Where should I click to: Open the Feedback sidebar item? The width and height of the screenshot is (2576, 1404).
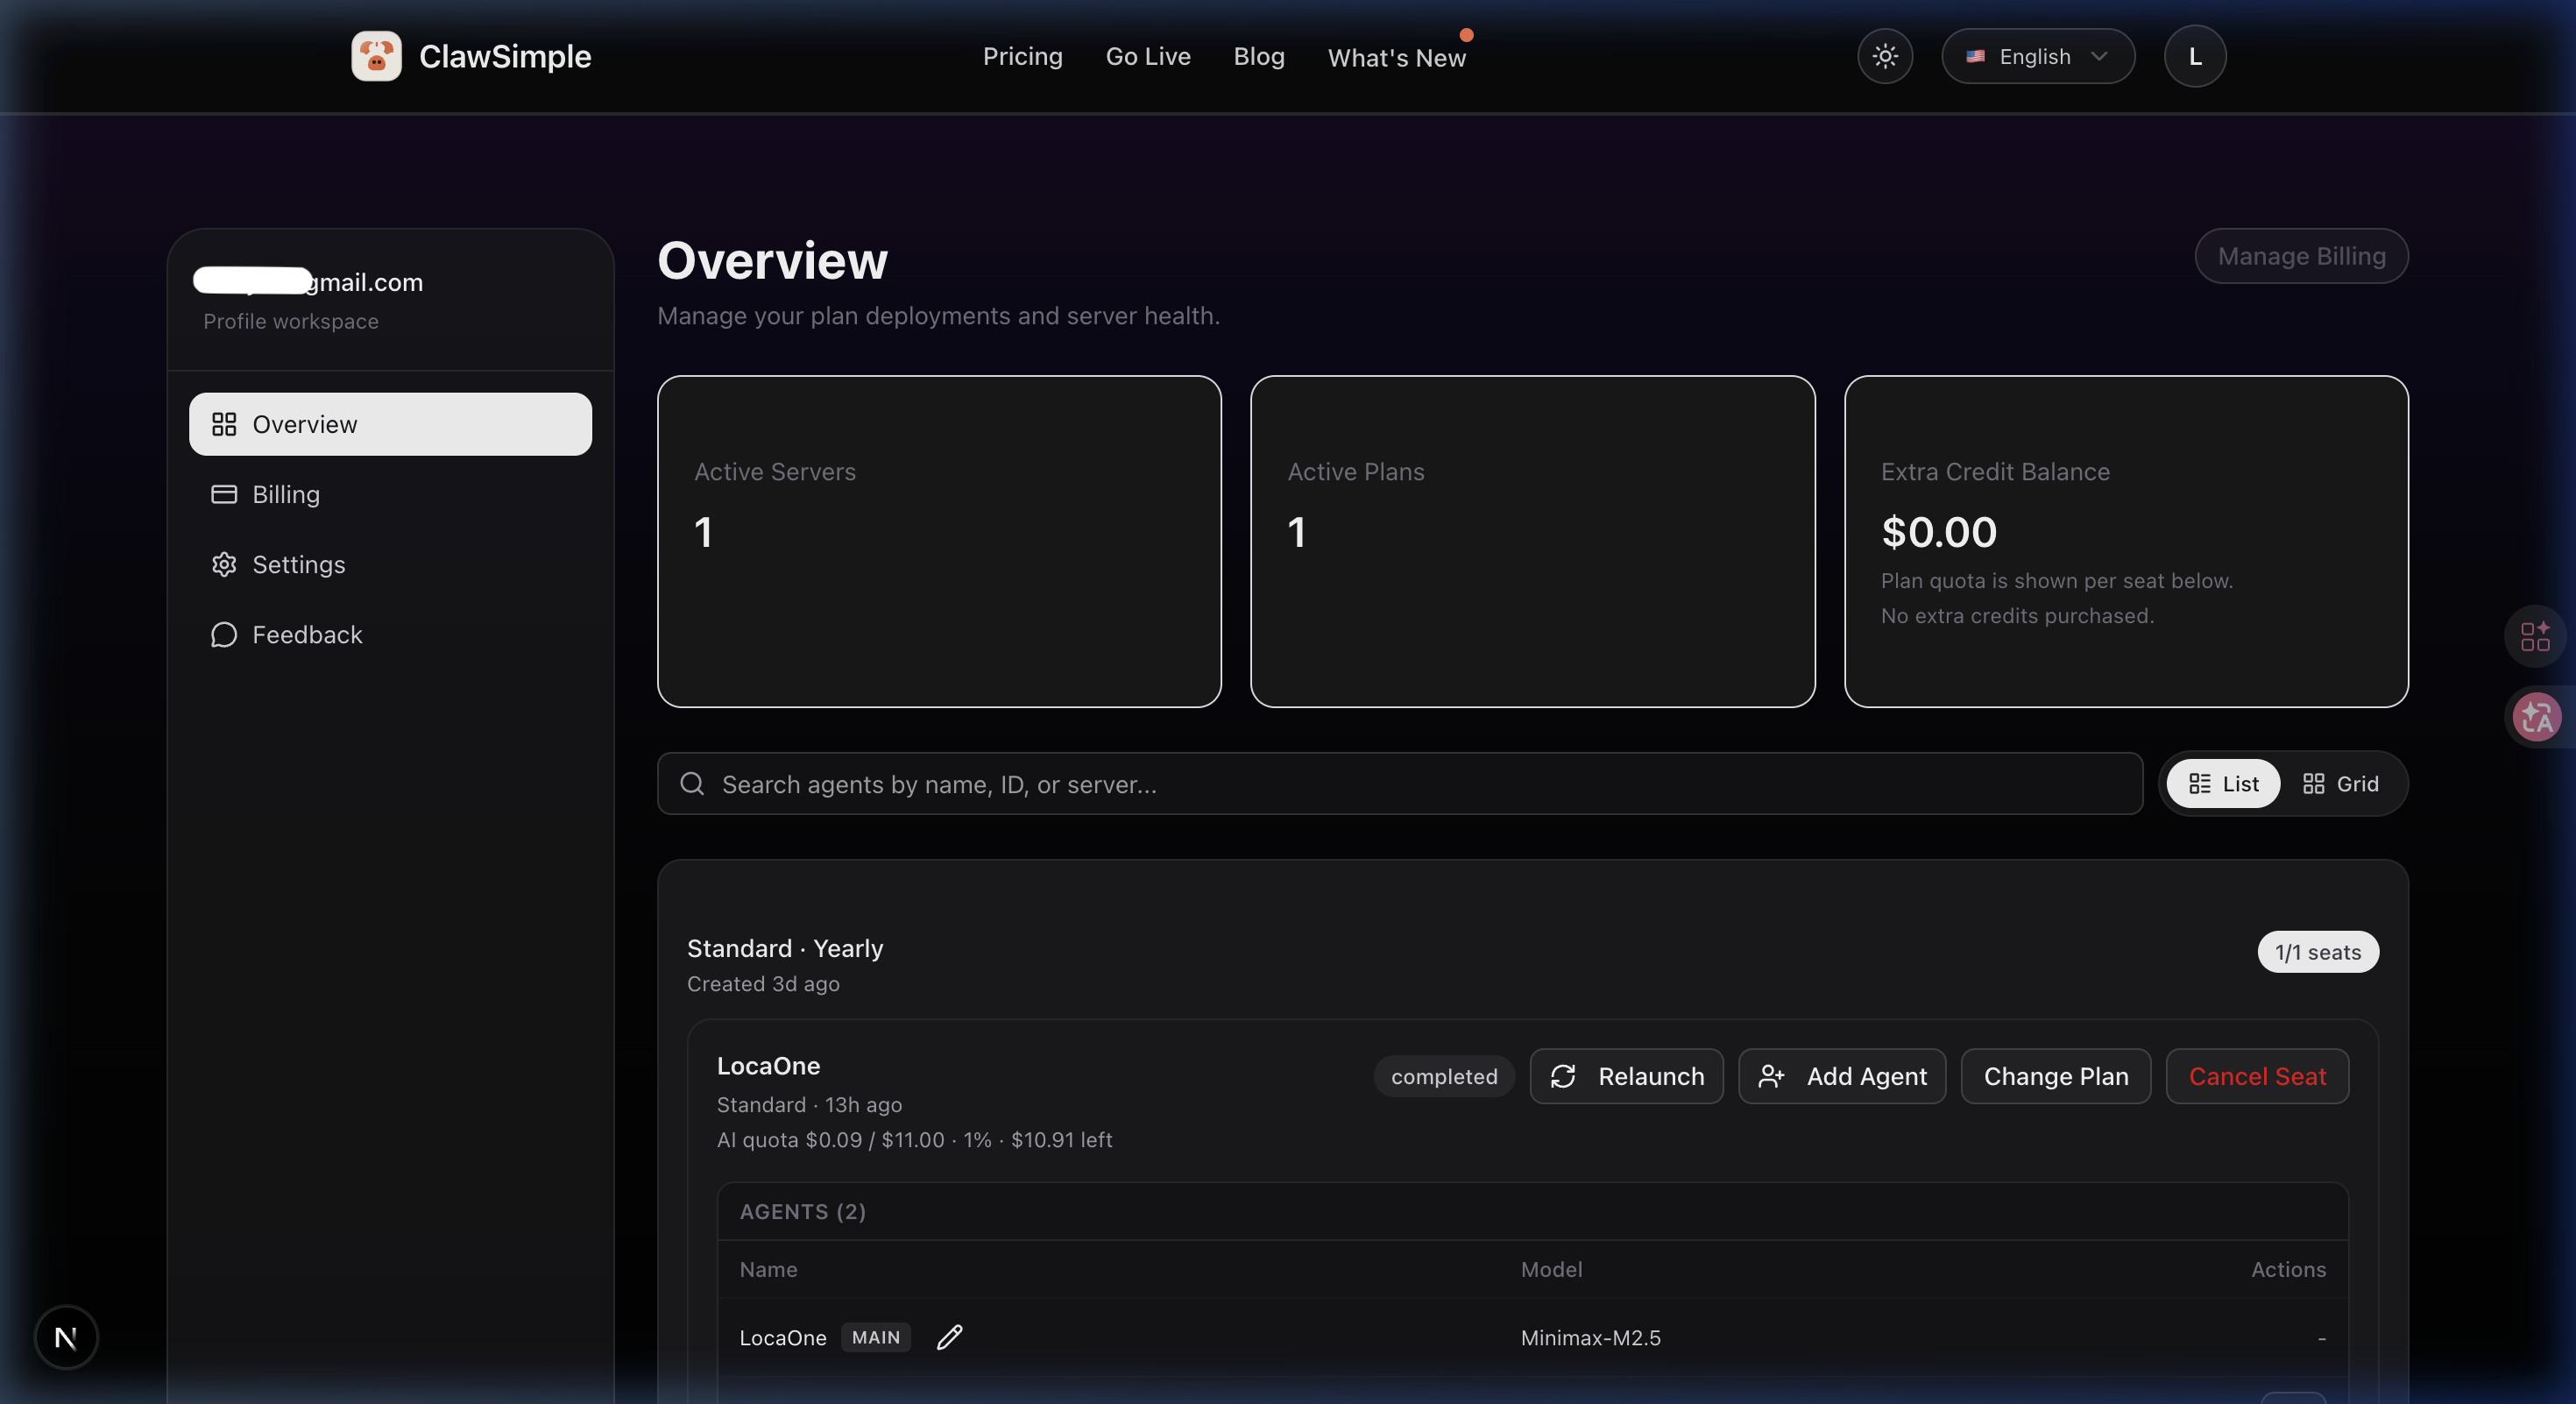306,634
